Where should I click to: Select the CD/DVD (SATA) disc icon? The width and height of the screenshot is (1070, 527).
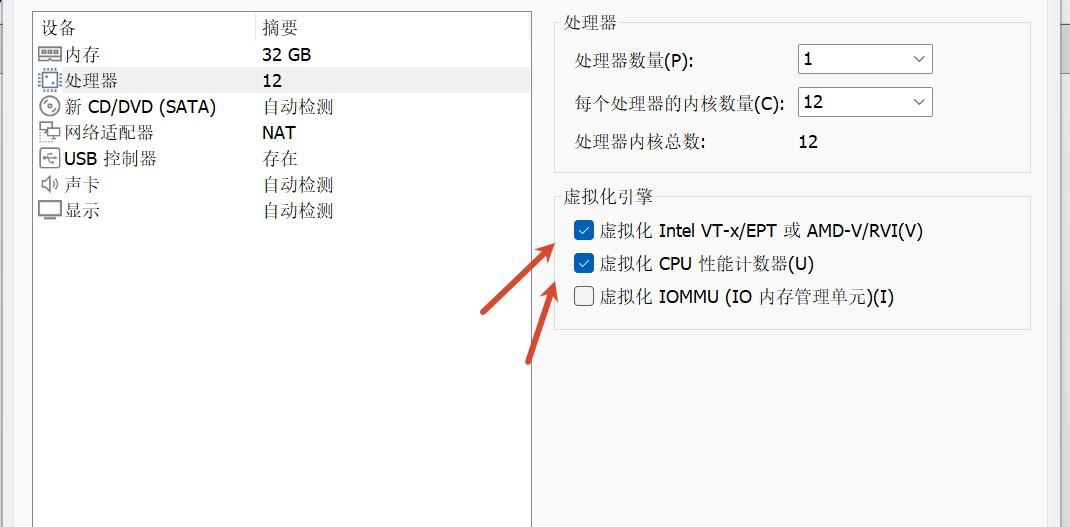click(x=49, y=106)
